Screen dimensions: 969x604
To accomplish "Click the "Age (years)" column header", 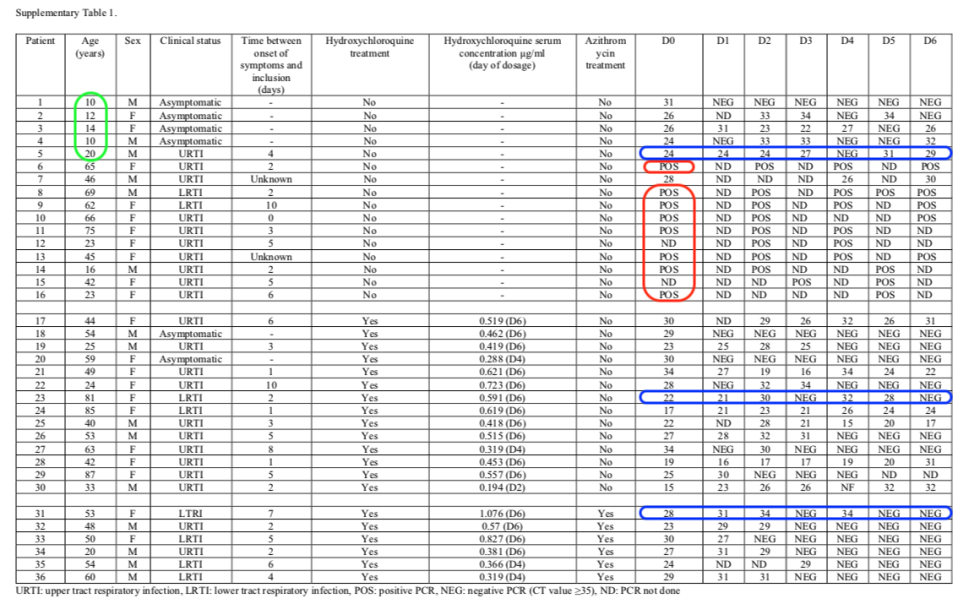I will click(89, 47).
